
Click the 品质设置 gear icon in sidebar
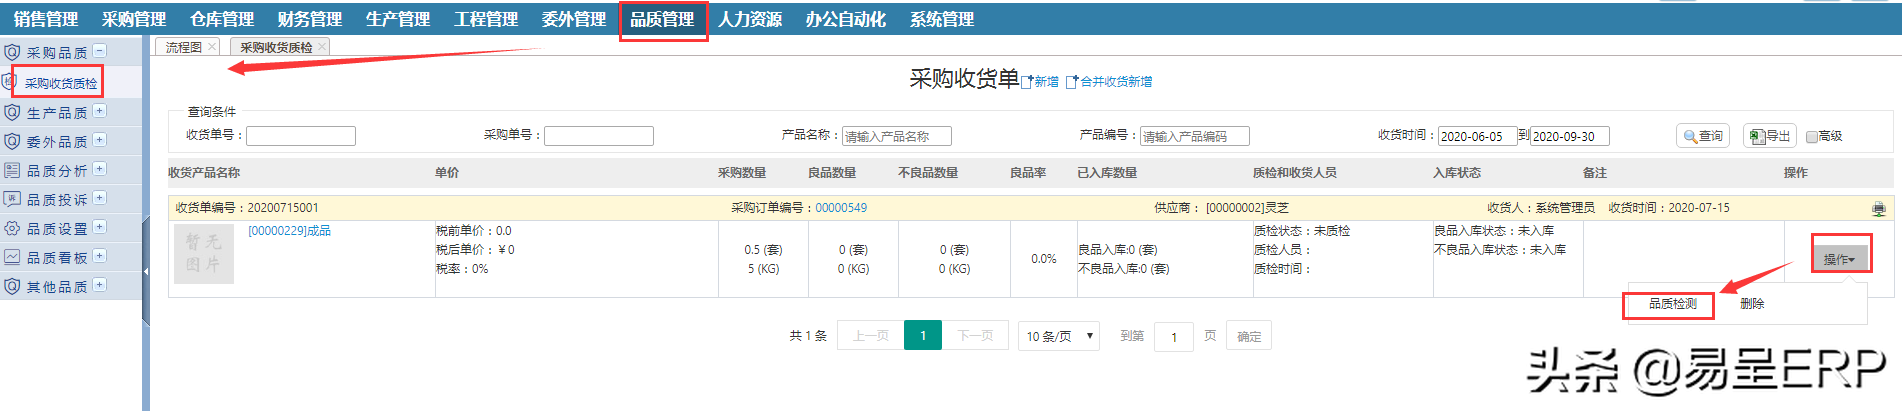point(12,228)
